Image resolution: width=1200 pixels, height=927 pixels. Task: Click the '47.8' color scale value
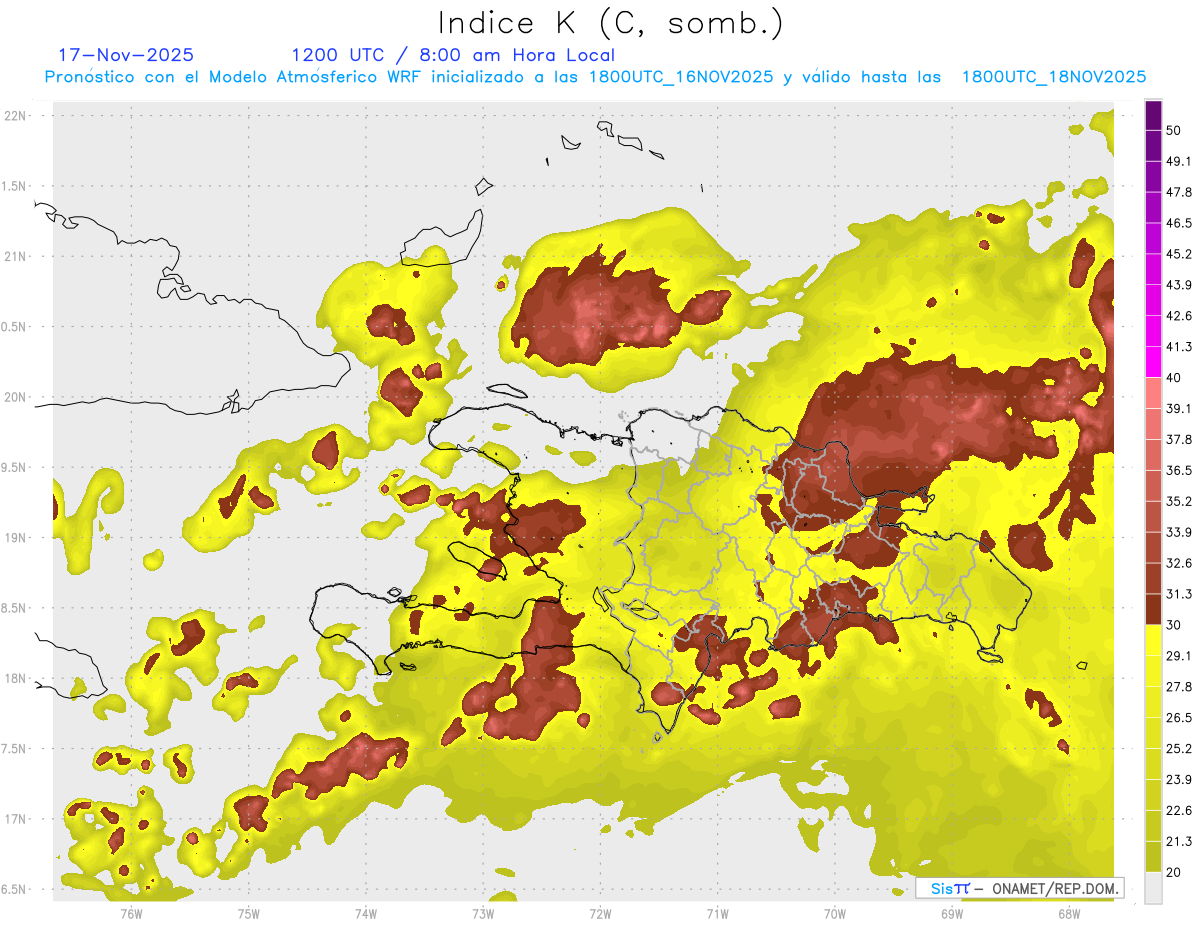point(1179,192)
